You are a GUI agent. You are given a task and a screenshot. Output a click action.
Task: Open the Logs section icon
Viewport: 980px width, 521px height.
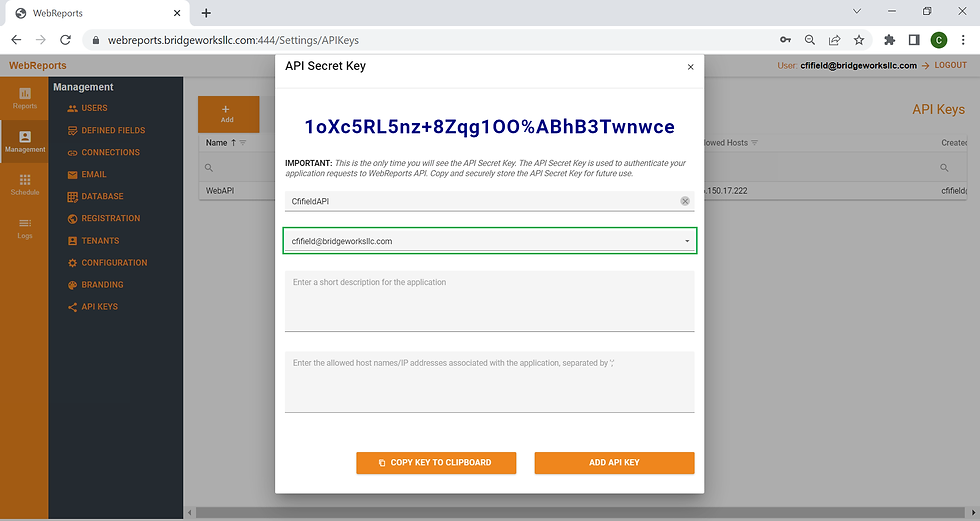24,229
